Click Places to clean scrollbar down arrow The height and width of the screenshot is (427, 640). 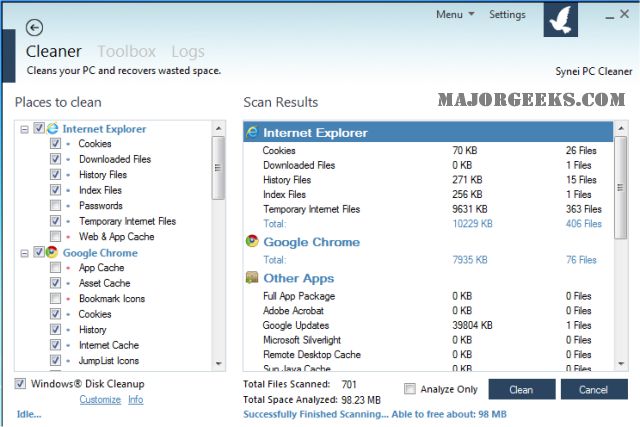point(218,363)
